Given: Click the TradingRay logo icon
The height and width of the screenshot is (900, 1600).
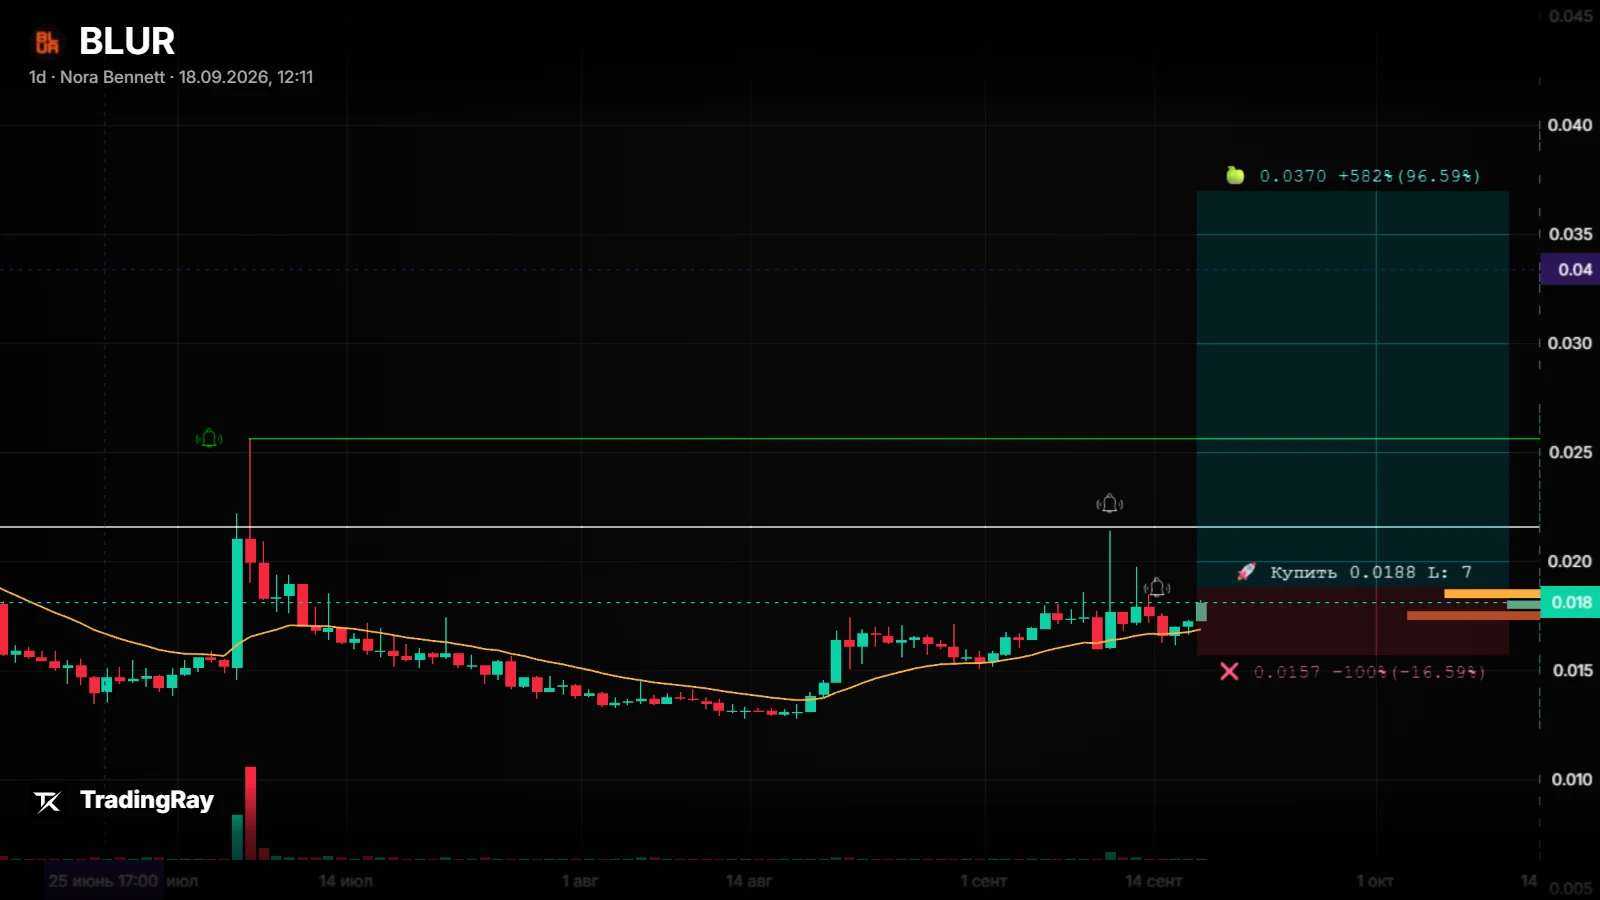Looking at the screenshot, I should click(48, 801).
